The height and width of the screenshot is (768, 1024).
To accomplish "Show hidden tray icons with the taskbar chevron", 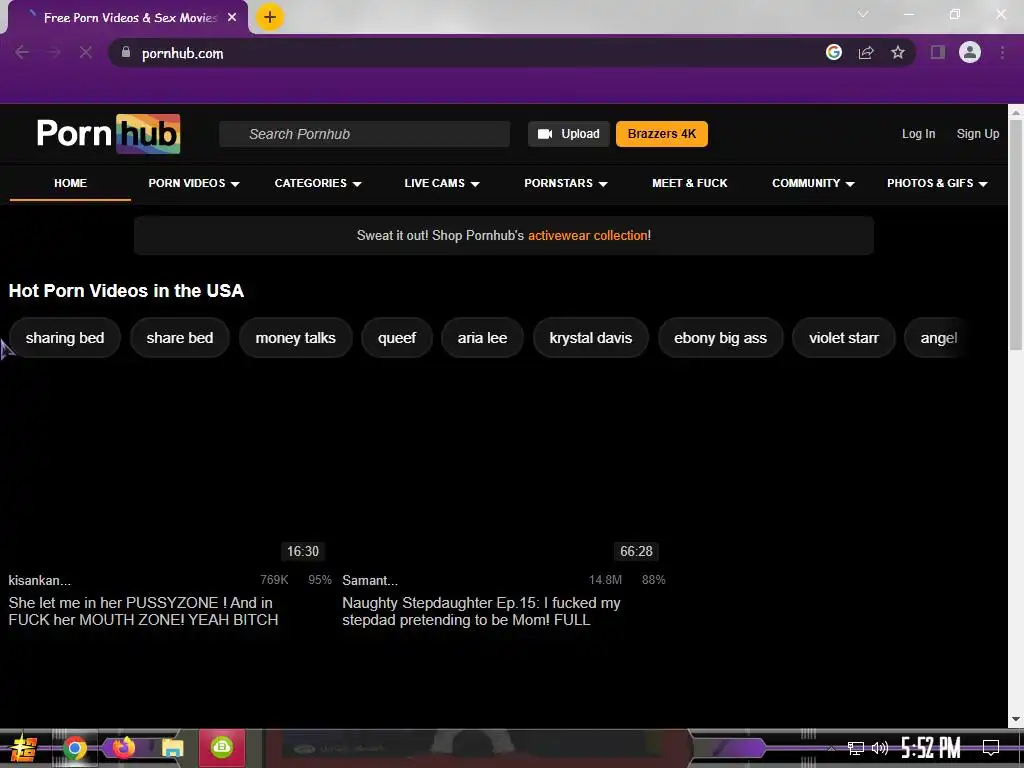I will coord(831,748).
